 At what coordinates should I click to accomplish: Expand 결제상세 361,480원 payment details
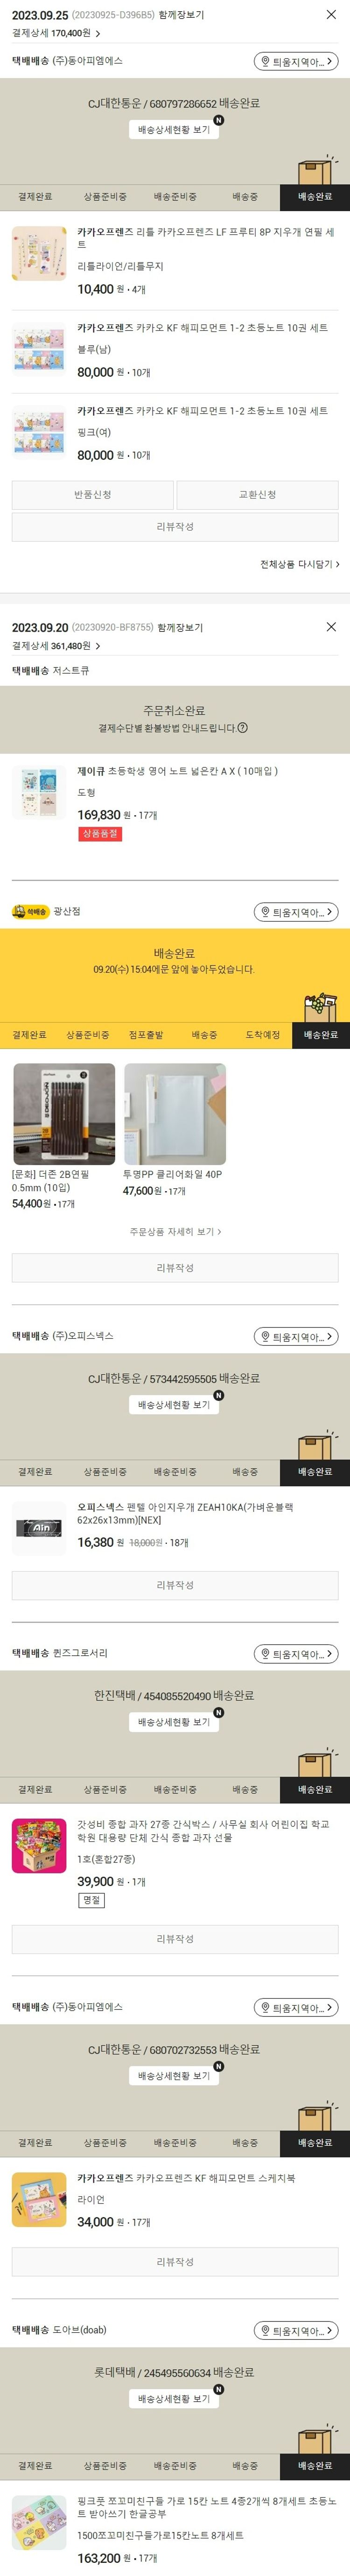pyautogui.click(x=56, y=646)
